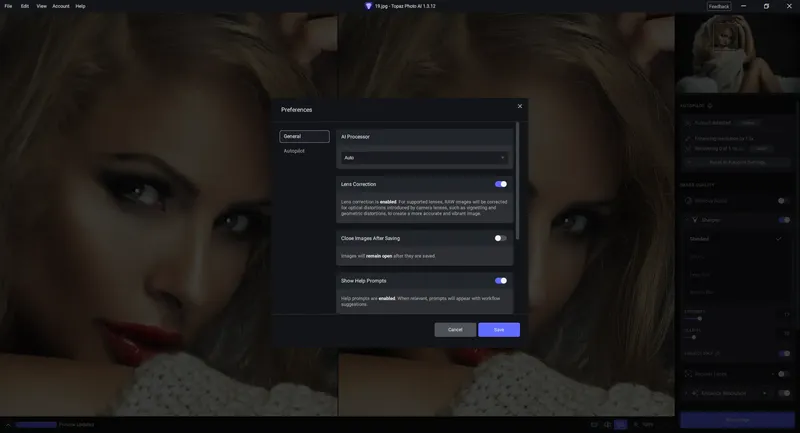
Task: Open the Edit menu
Action: click(24, 6)
